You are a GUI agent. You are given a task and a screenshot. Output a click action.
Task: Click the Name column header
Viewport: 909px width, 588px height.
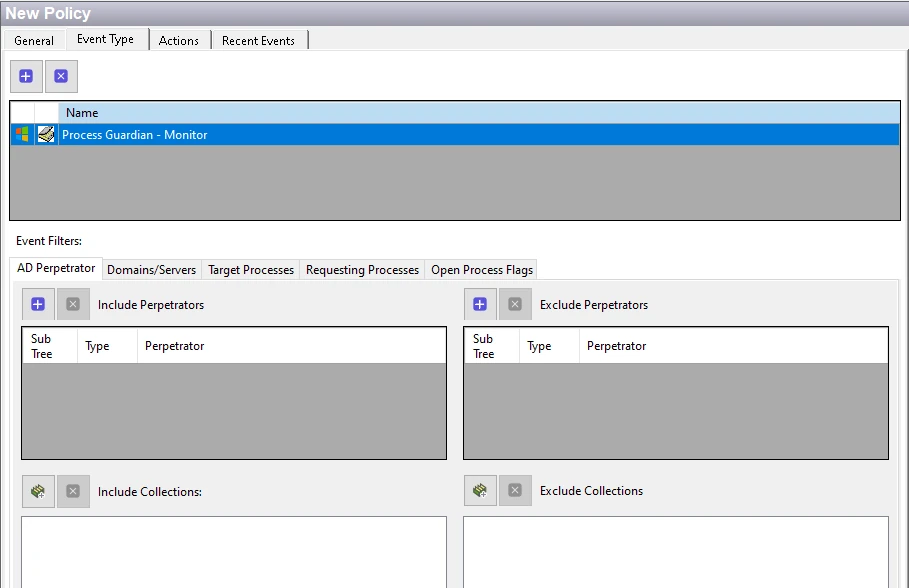click(x=479, y=112)
